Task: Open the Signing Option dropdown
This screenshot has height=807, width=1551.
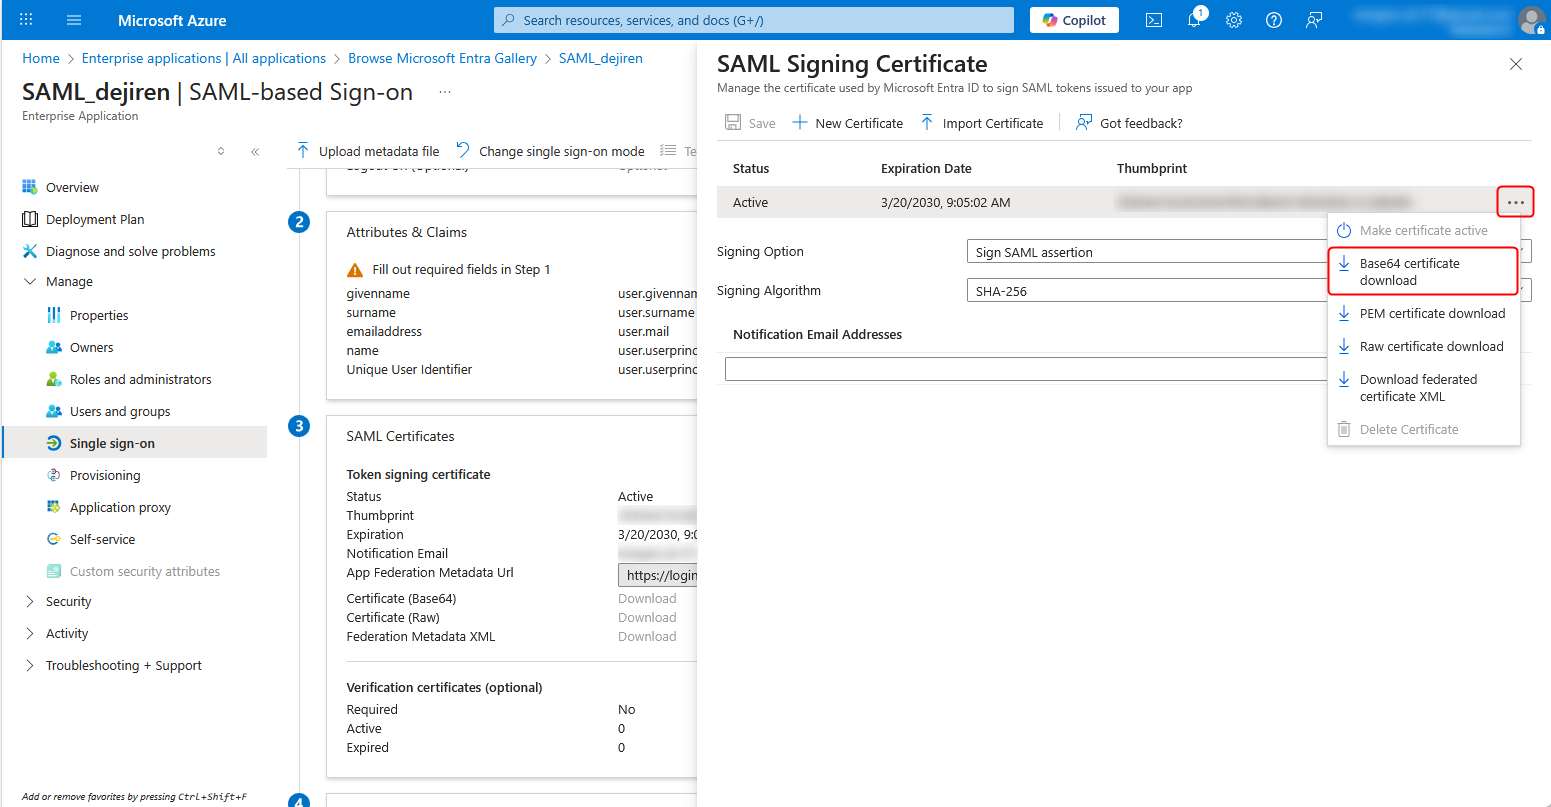Action: click(1249, 252)
